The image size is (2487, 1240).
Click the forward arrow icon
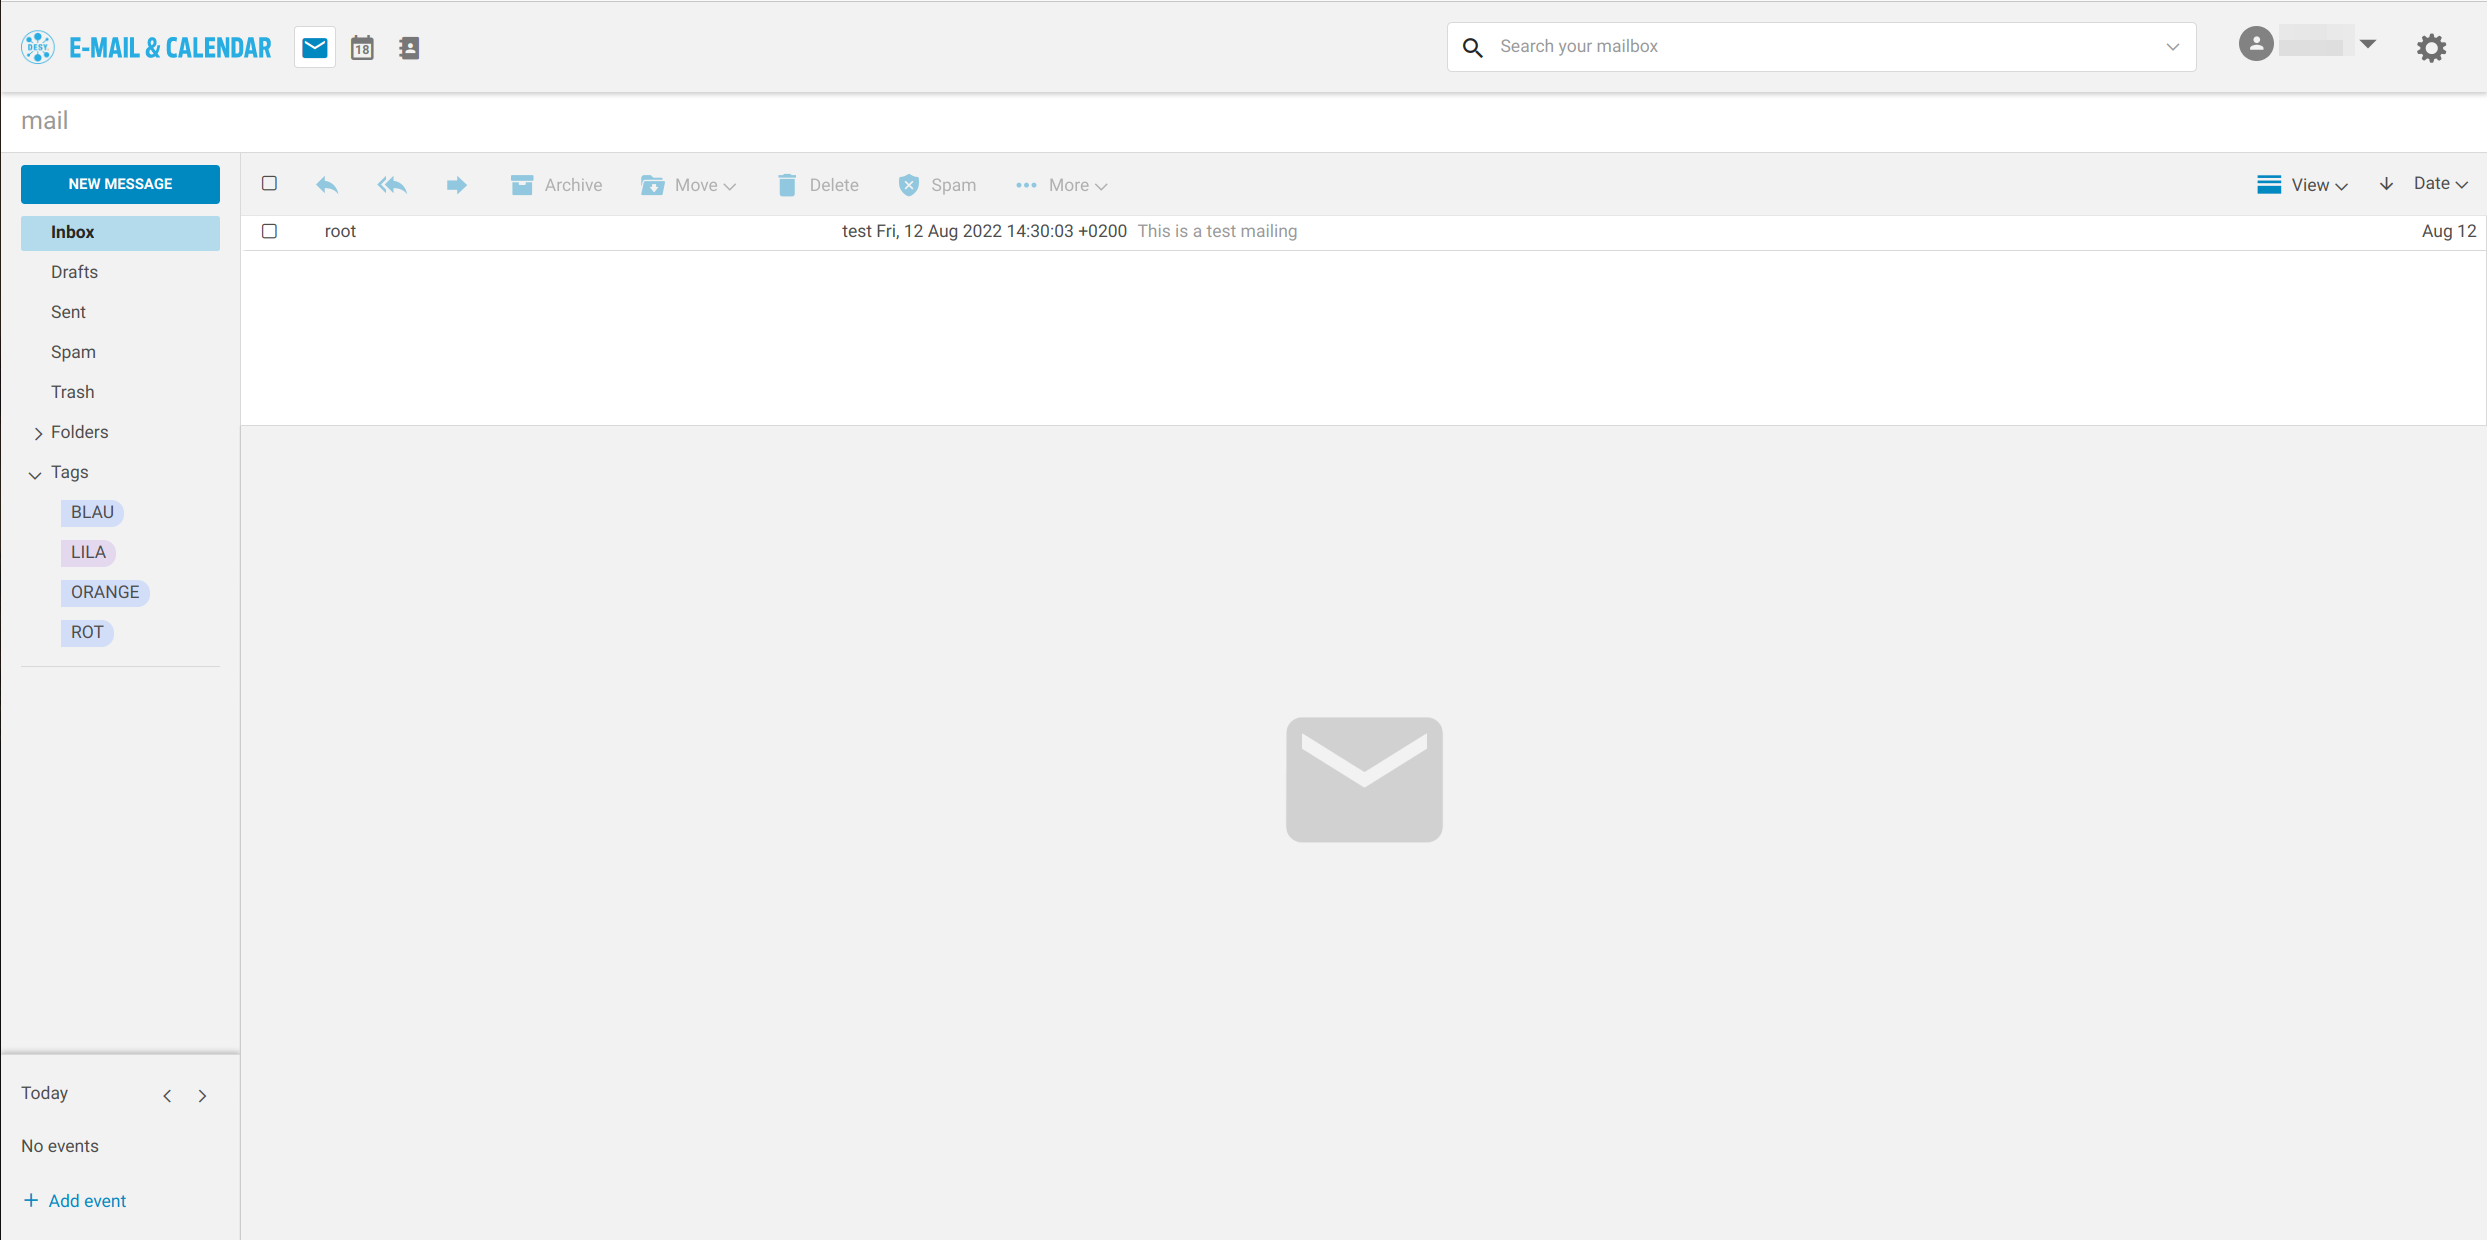coord(456,185)
